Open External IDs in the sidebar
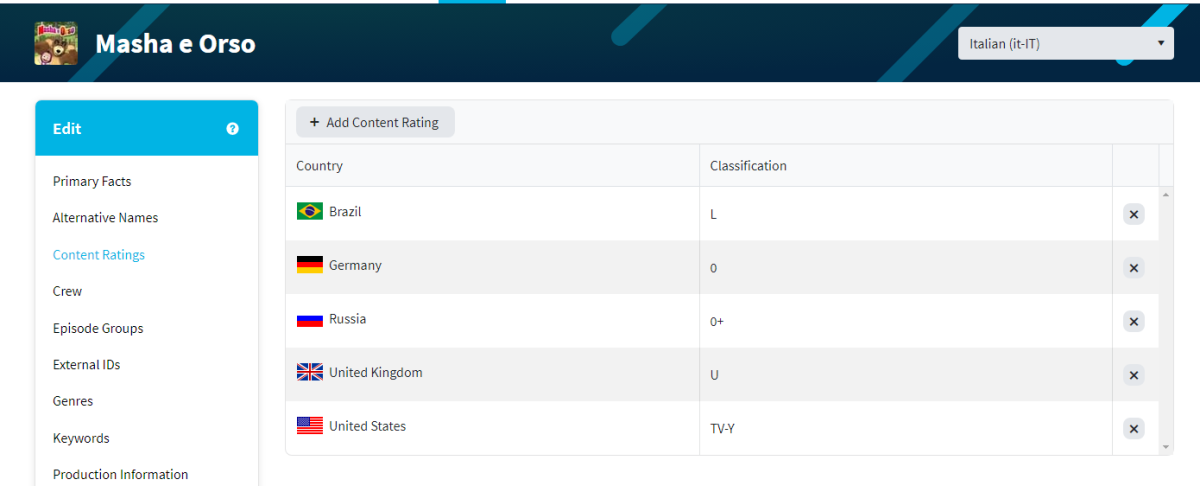 (86, 364)
